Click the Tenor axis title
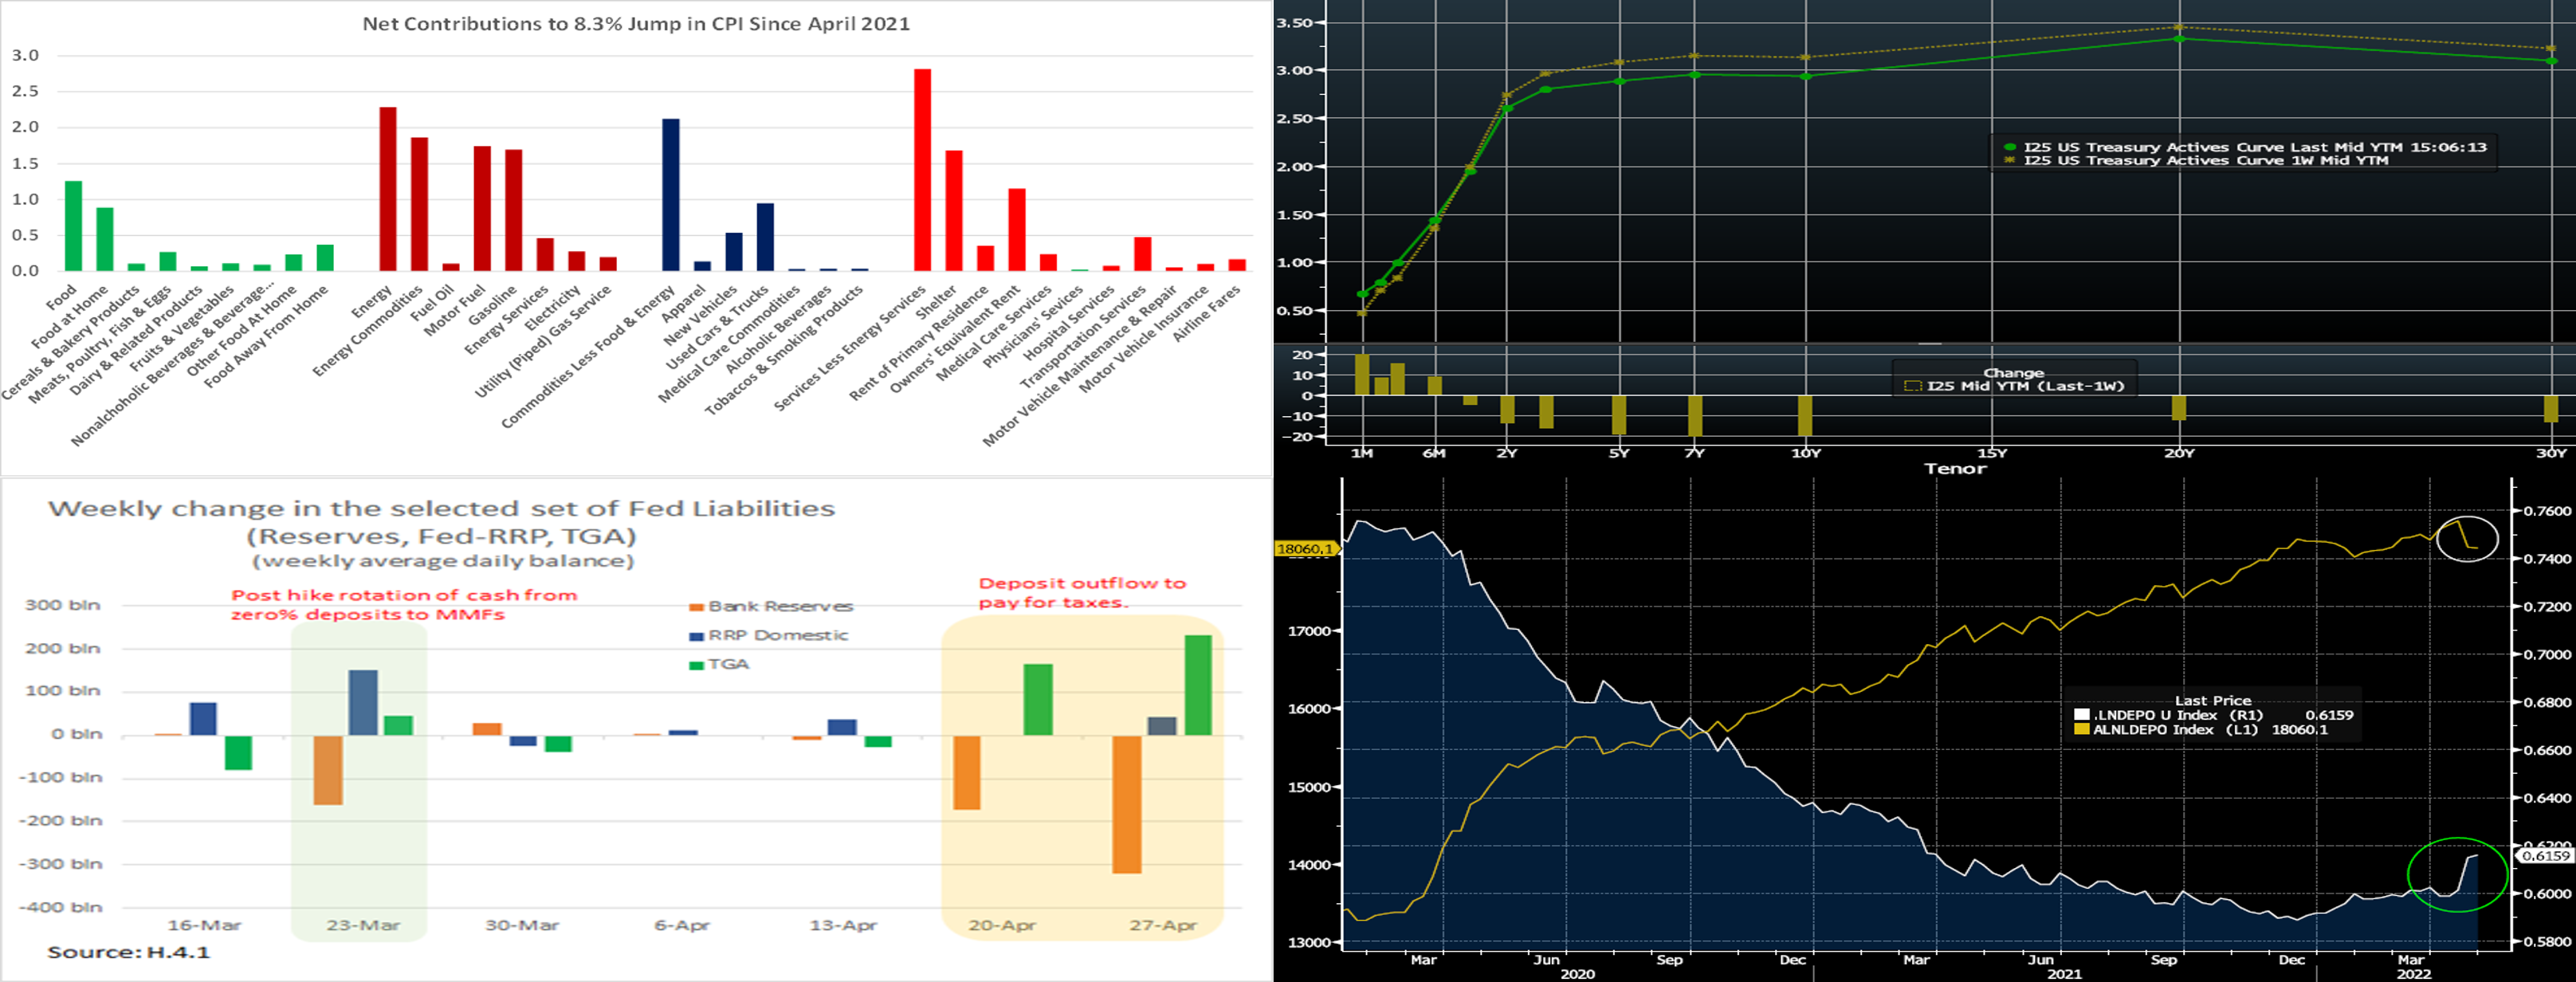The height and width of the screenshot is (982, 2576). click(x=1954, y=469)
